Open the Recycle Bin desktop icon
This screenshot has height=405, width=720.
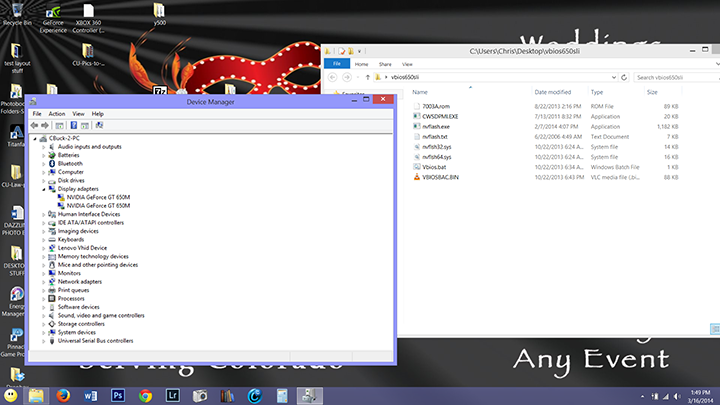(17, 14)
